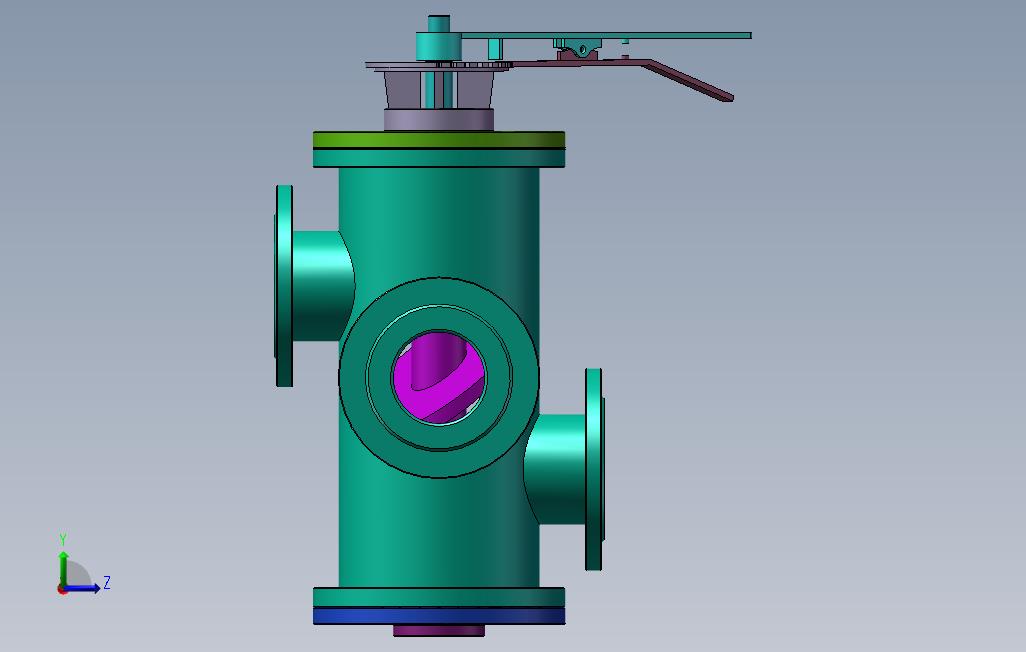
Task: Select the main cylindrical valve body
Action: pos(438,223)
